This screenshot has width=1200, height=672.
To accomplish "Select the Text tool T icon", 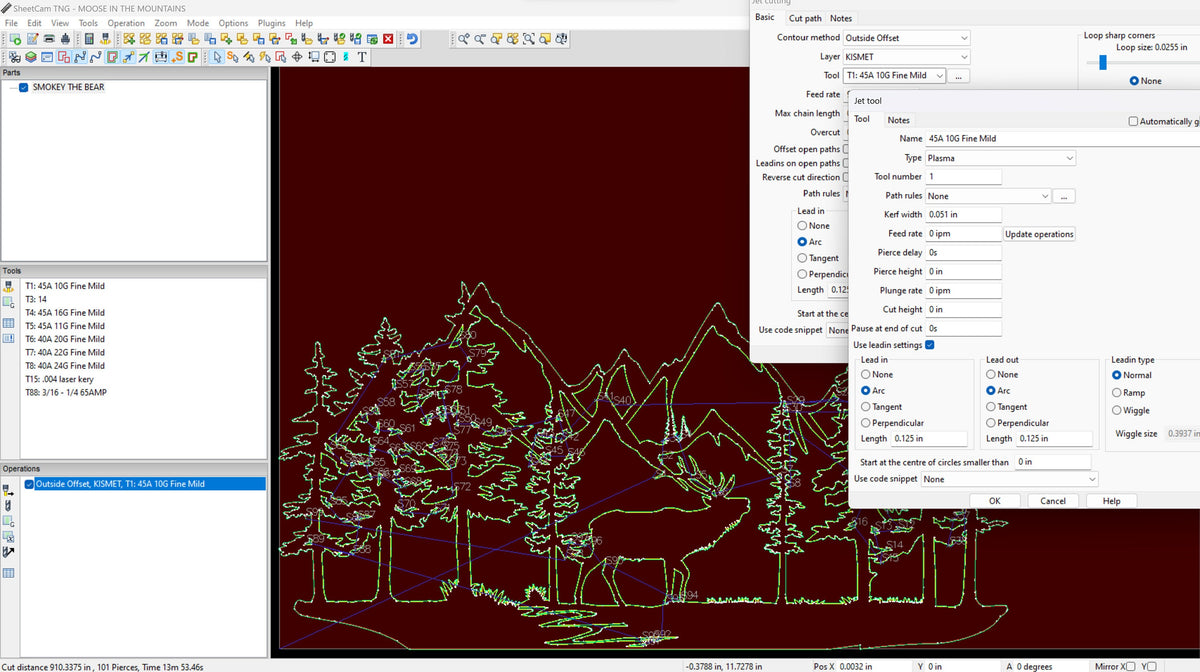I will [362, 56].
